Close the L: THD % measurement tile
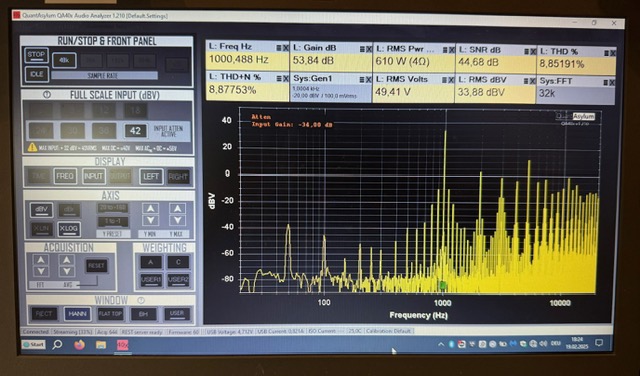The image size is (640, 376). (x=613, y=53)
